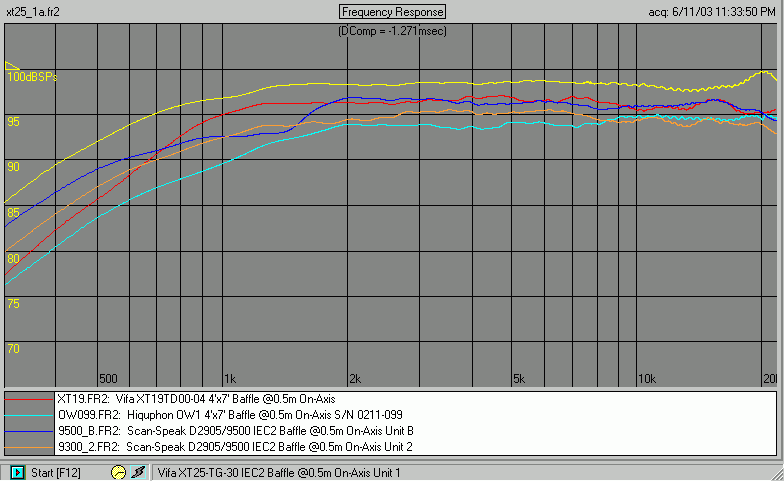Select the cyan OW099.FR2 legend color line
The width and height of the screenshot is (784, 481).
point(28,414)
